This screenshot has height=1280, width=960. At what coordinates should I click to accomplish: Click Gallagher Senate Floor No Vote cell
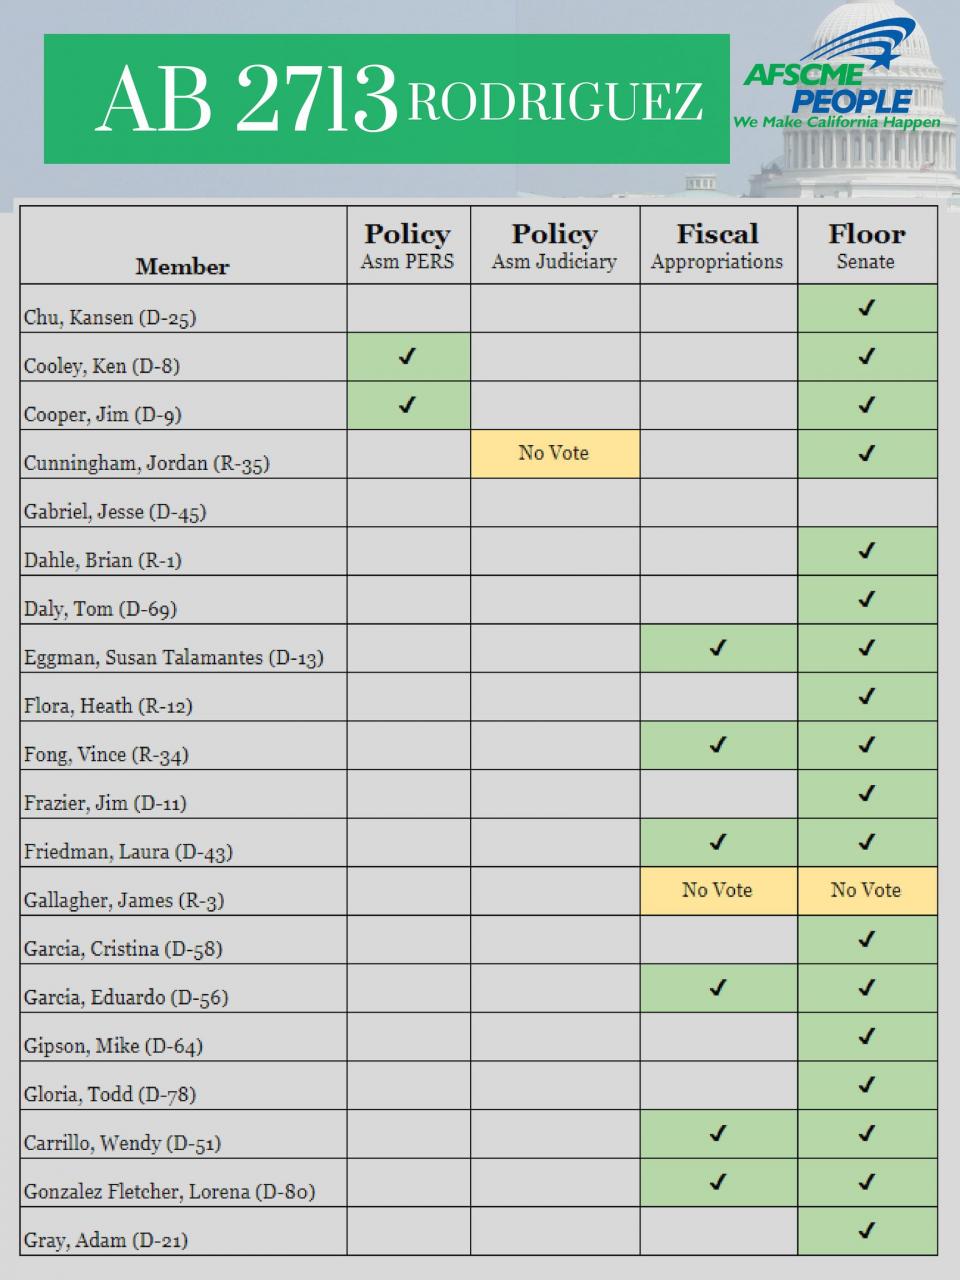[868, 891]
